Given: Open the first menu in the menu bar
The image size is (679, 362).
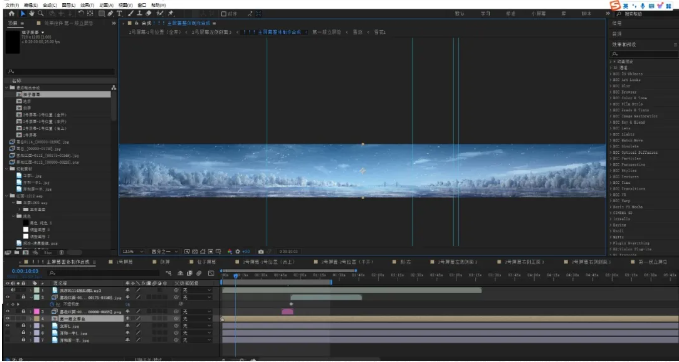Looking at the screenshot, I should pos(12,5).
